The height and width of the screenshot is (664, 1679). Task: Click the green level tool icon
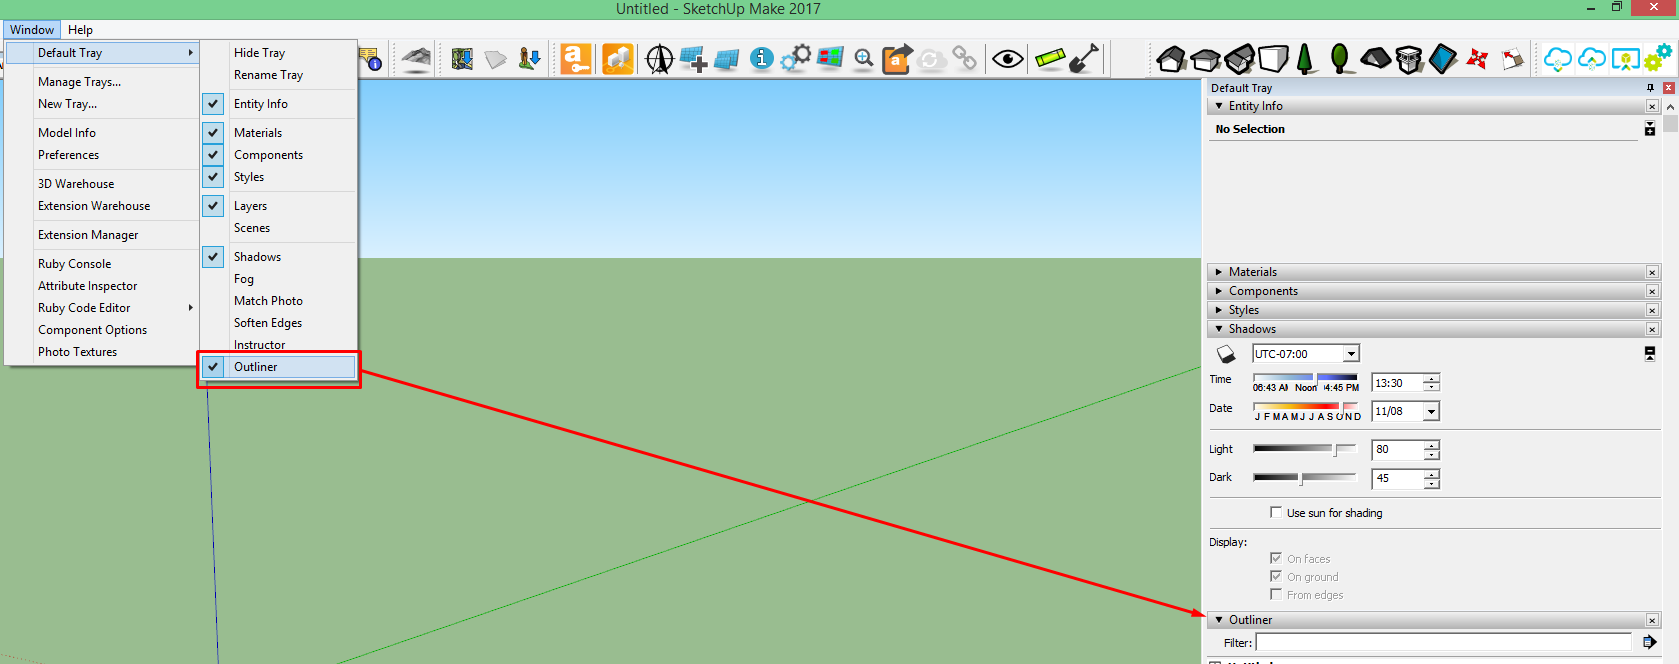coord(1050,59)
